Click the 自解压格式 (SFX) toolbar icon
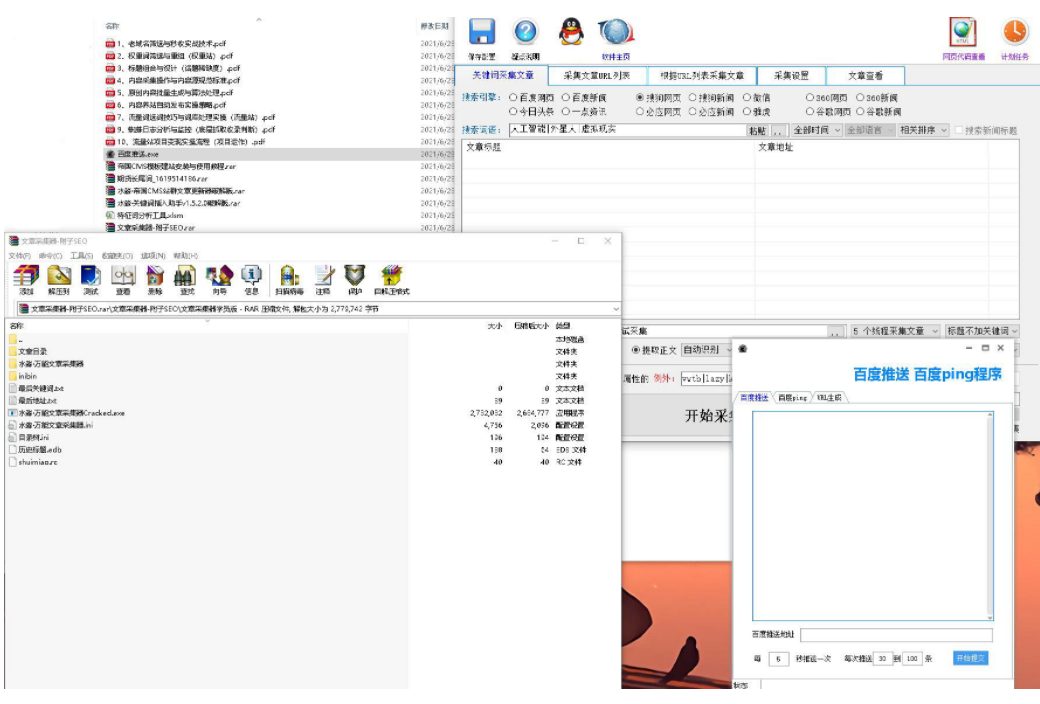Image resolution: width=1040 pixels, height=704 pixels. coord(392,277)
